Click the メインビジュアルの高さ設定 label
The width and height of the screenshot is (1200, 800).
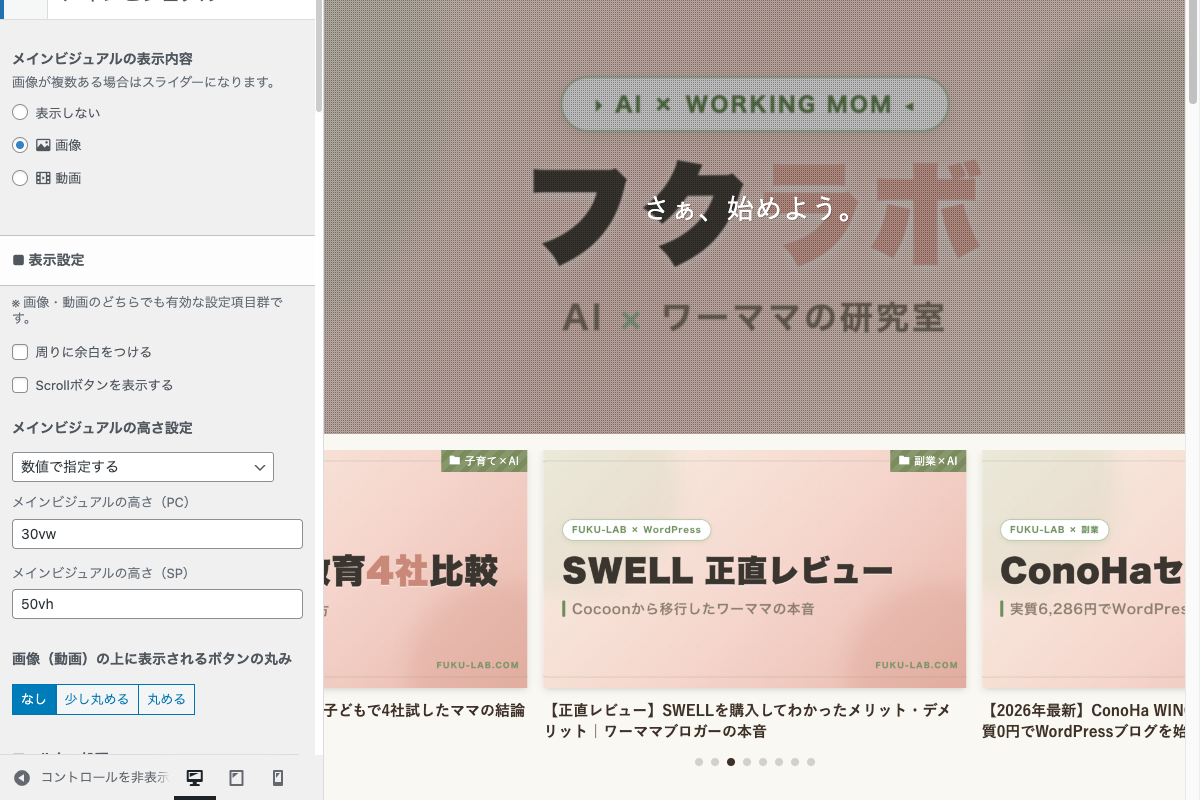(102, 428)
